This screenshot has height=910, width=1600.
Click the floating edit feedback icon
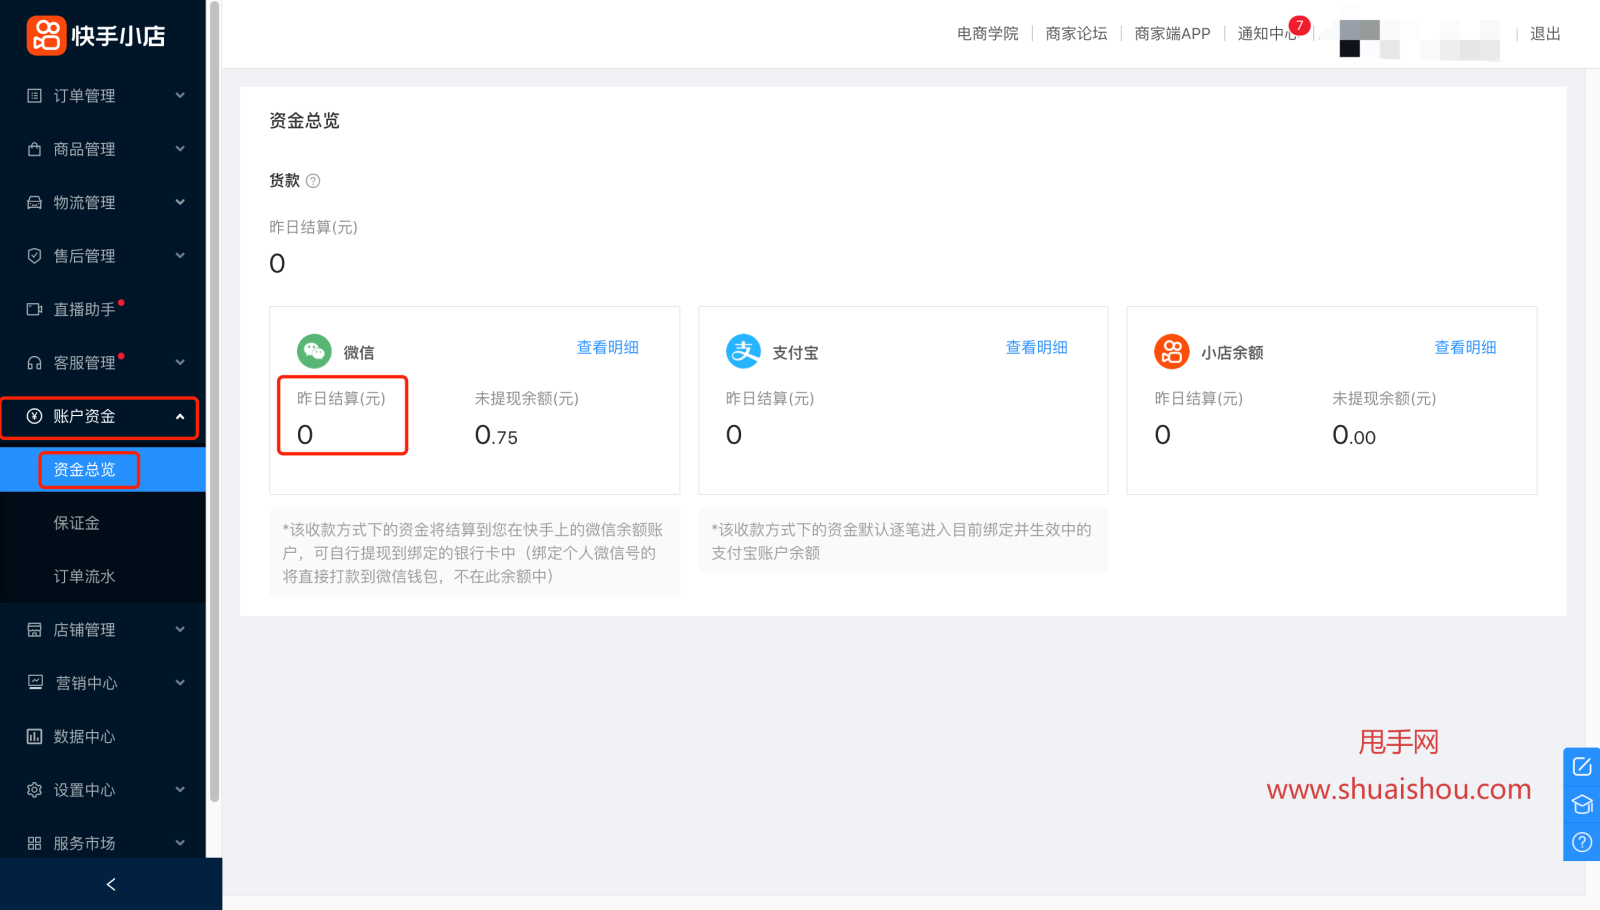(1582, 767)
